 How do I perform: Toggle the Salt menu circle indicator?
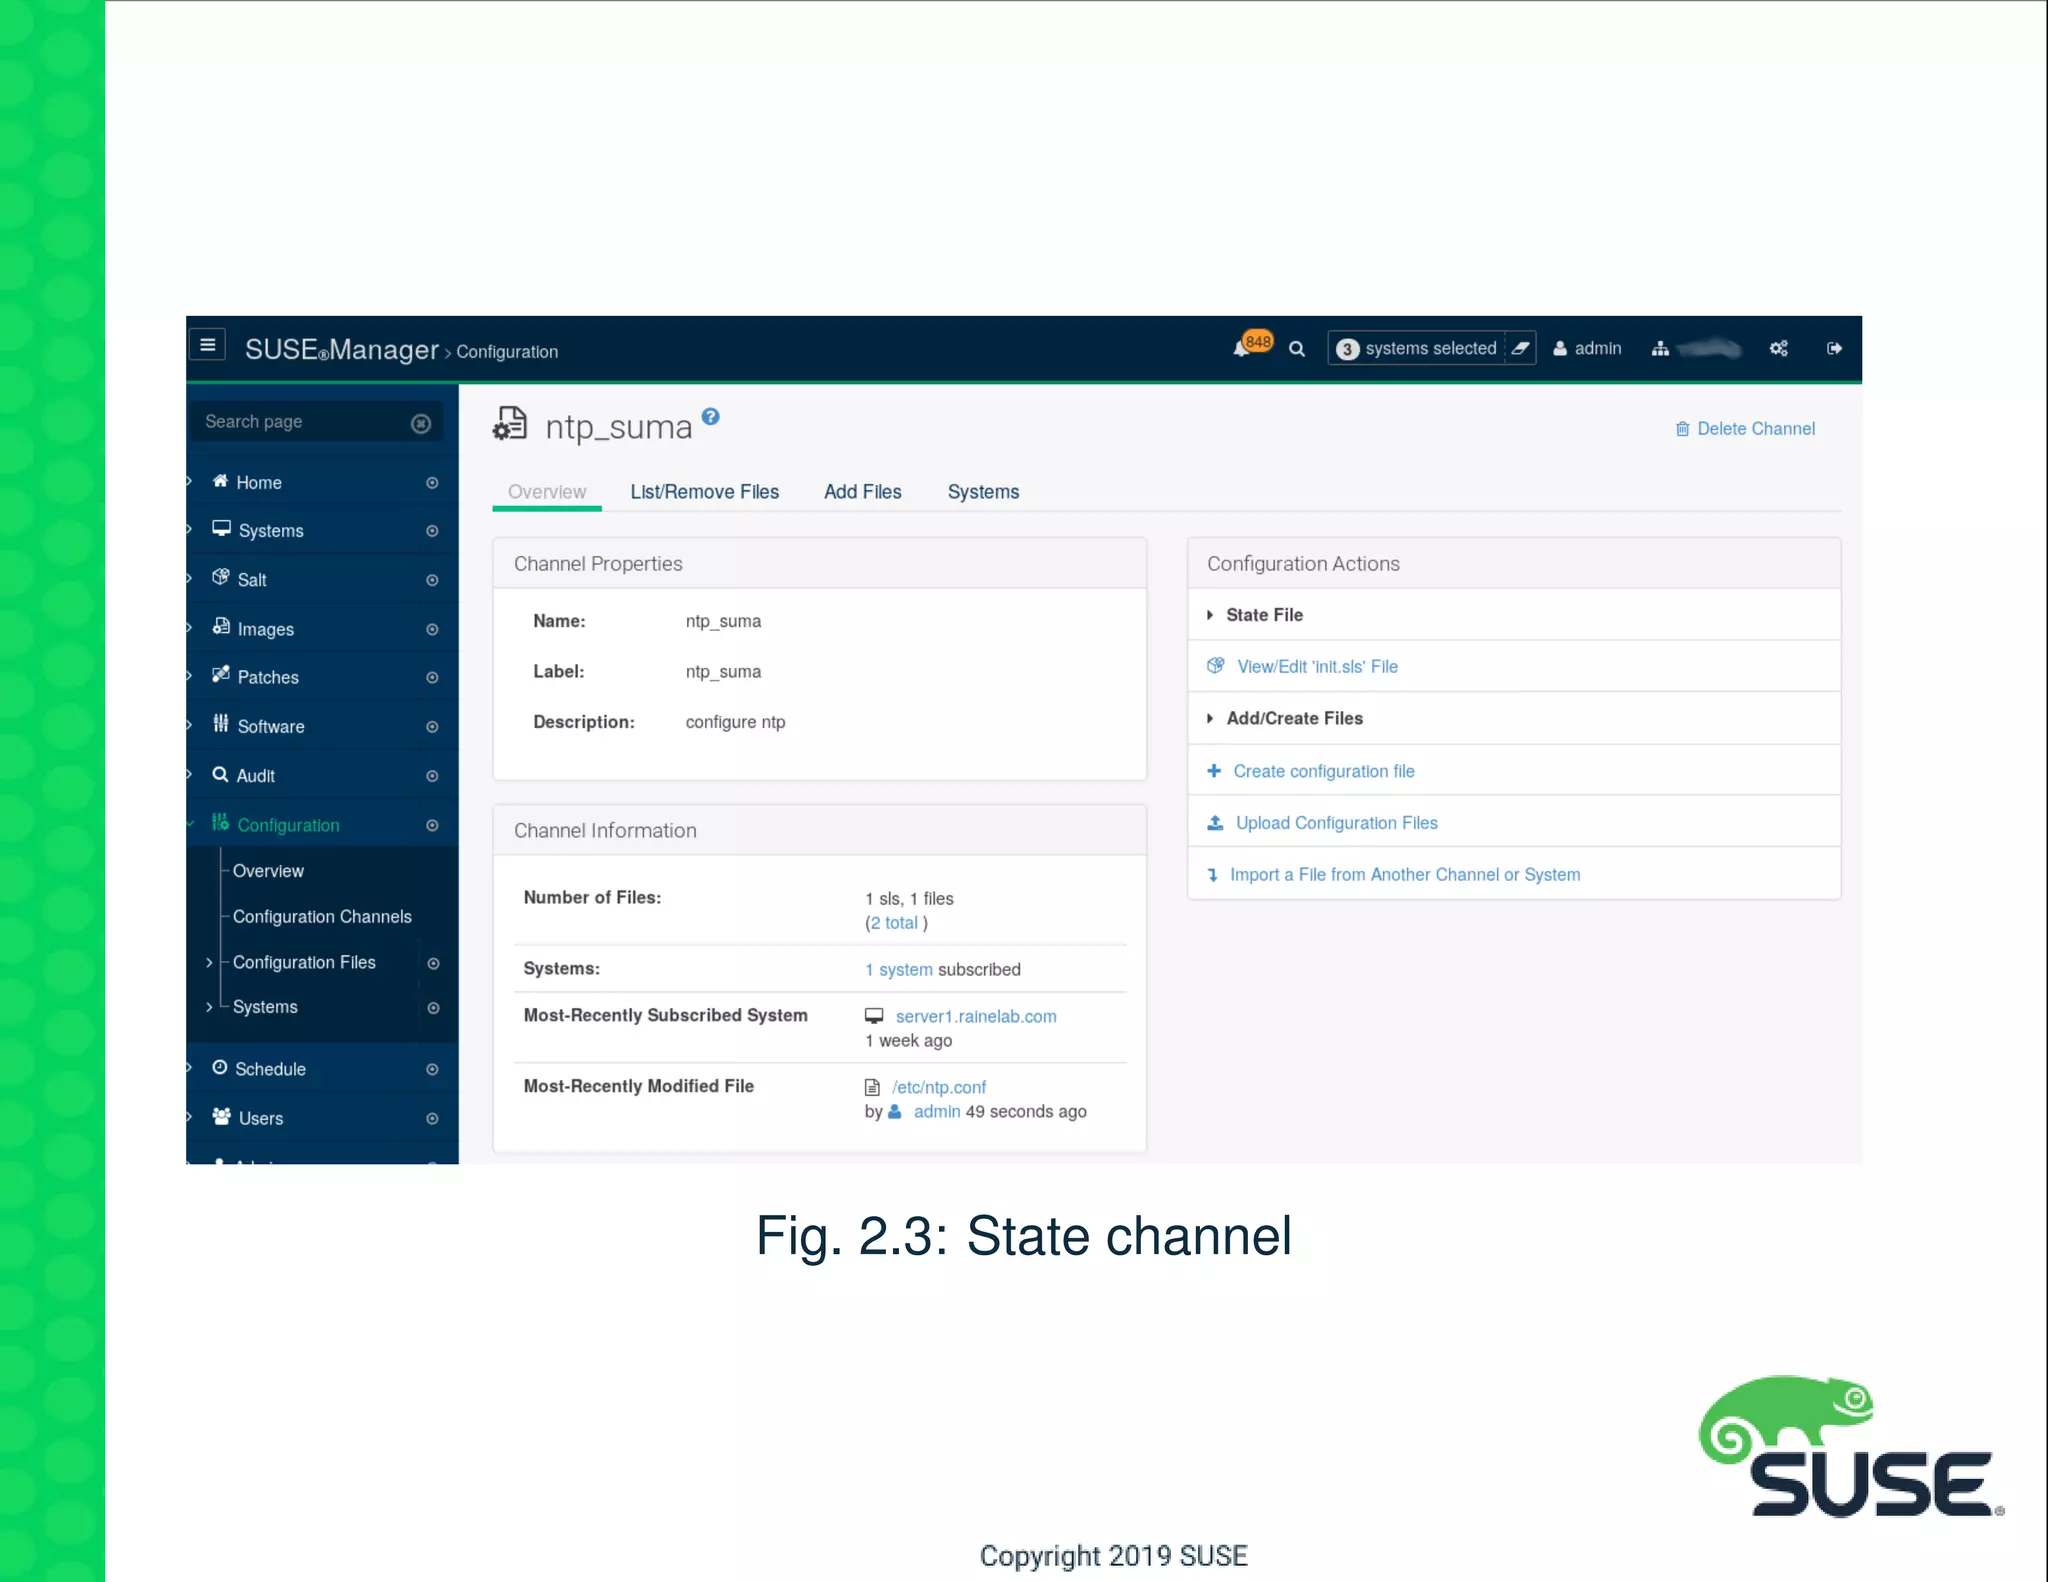(432, 580)
